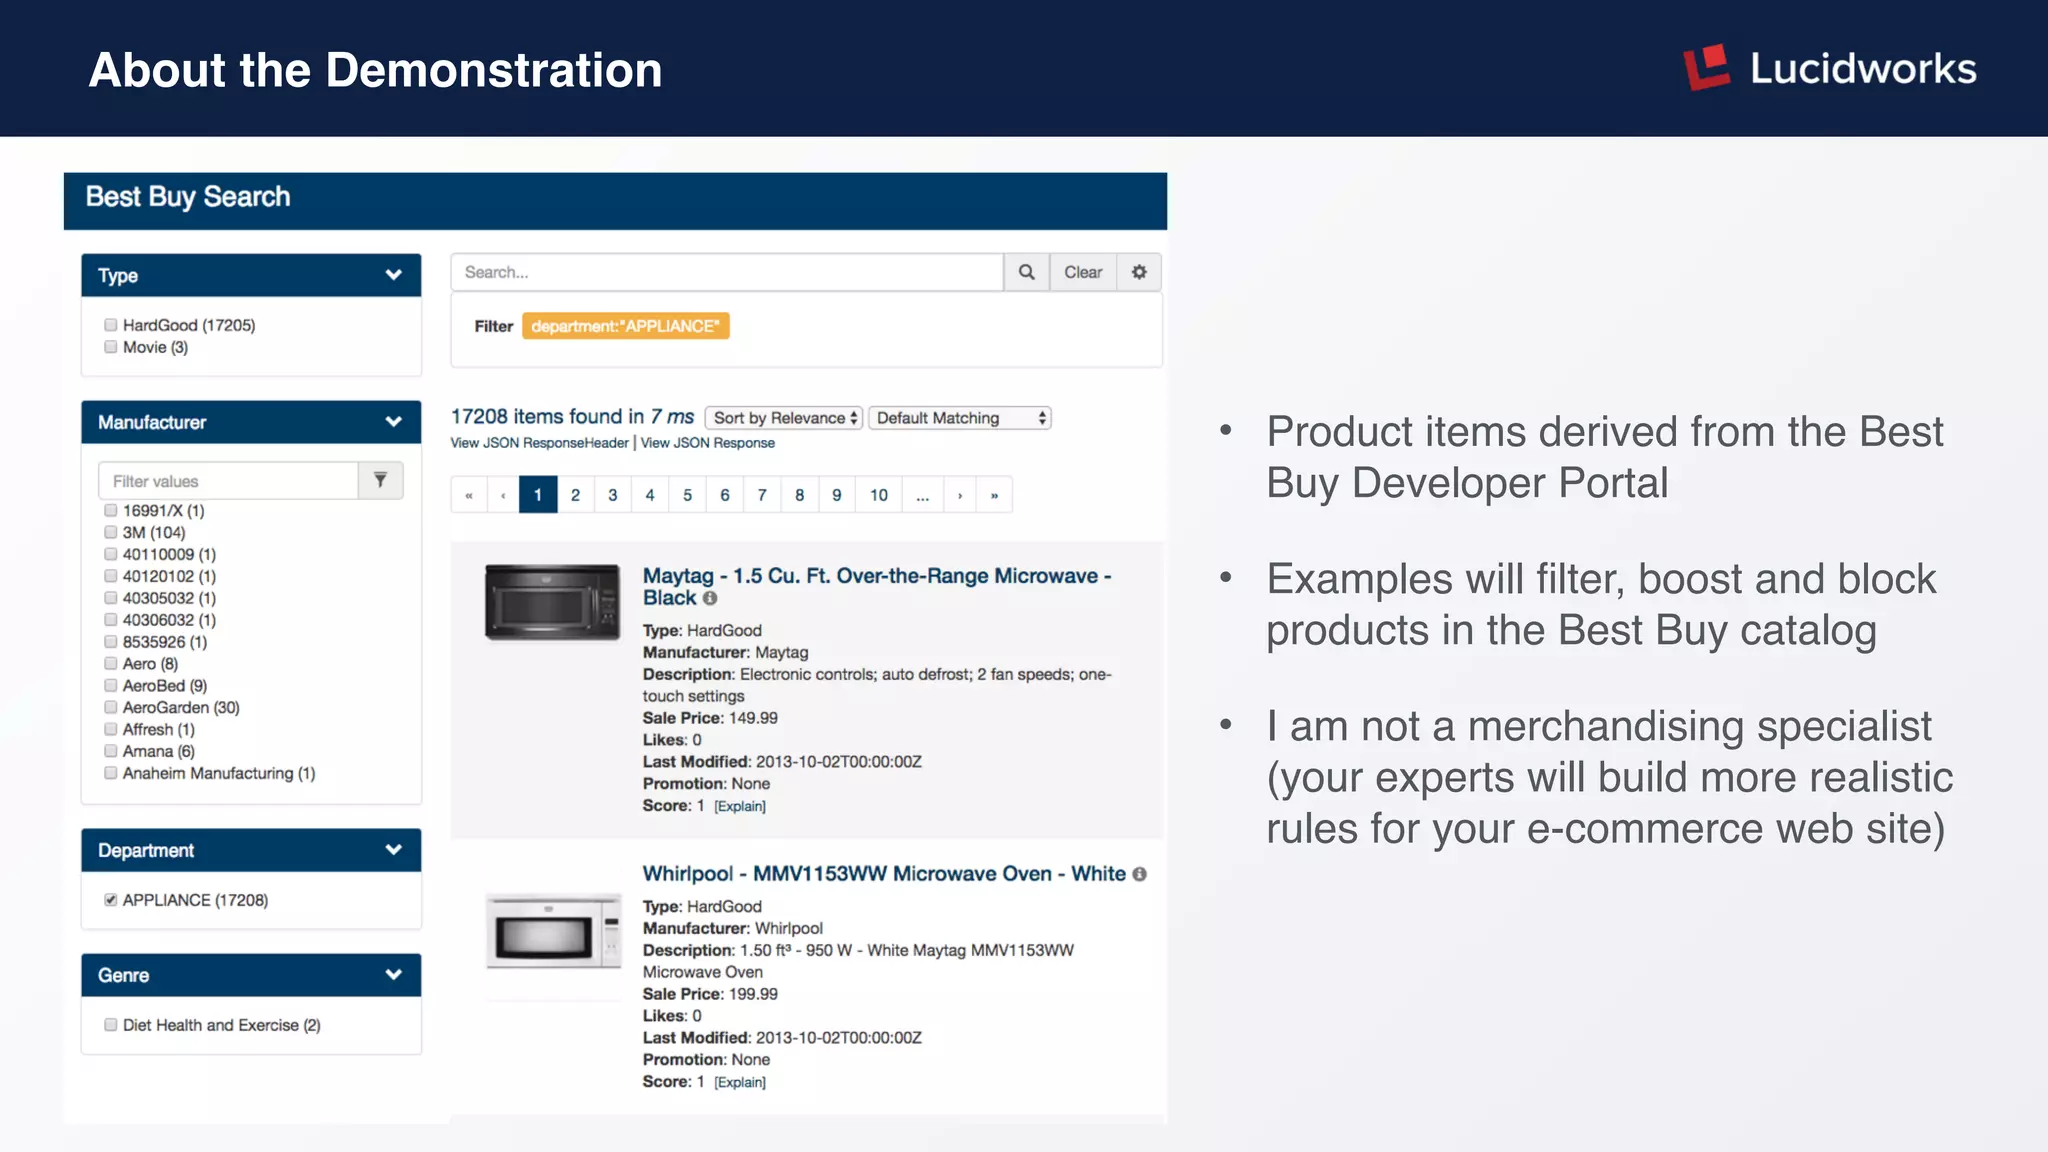Check the Affresh (1) checkbox

point(111,729)
